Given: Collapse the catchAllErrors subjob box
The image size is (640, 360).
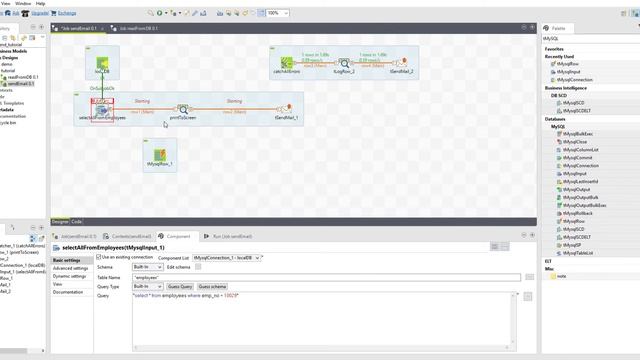Looking at the screenshot, I should point(272,49).
